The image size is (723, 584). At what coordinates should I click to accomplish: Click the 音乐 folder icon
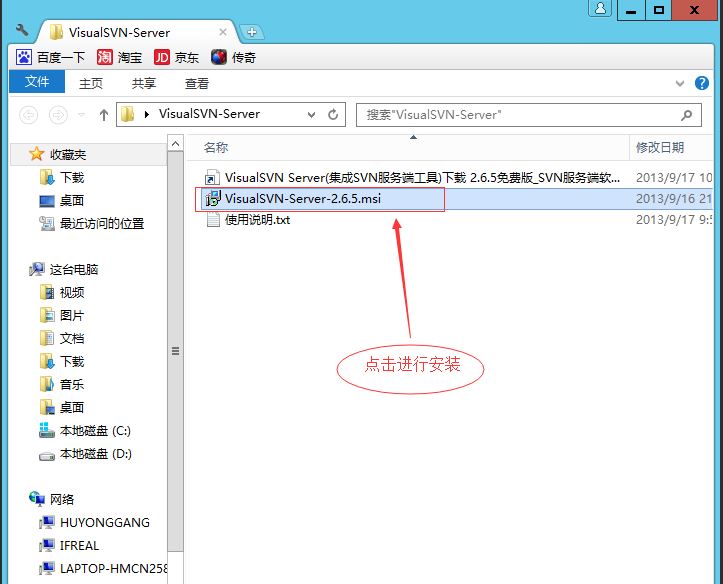coord(47,384)
